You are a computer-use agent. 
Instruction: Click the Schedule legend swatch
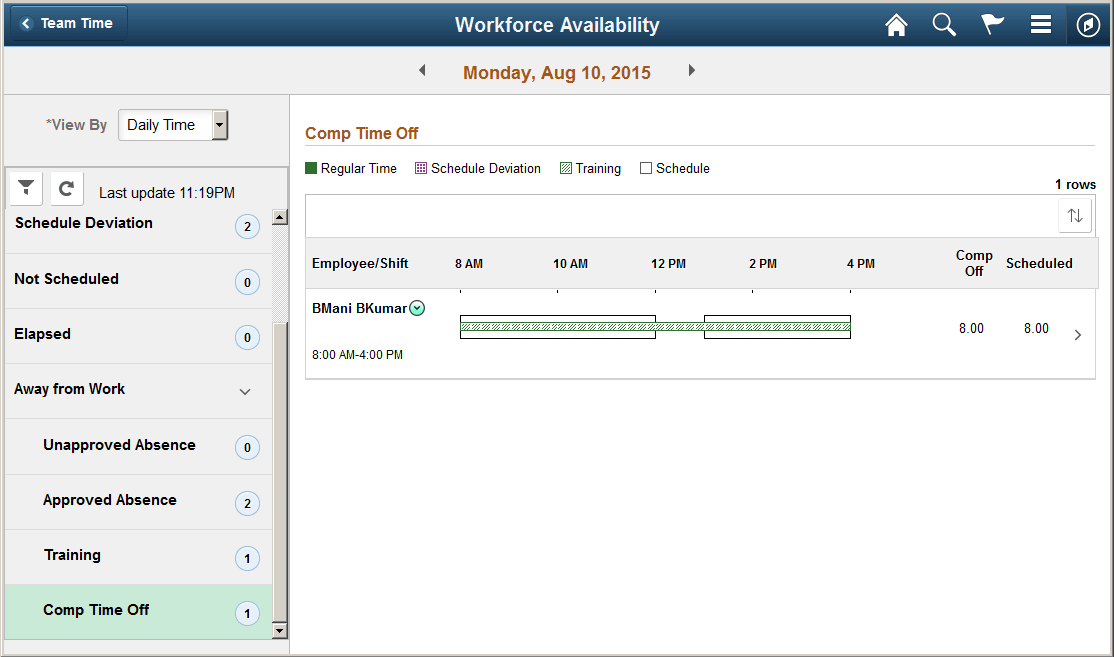click(x=646, y=168)
